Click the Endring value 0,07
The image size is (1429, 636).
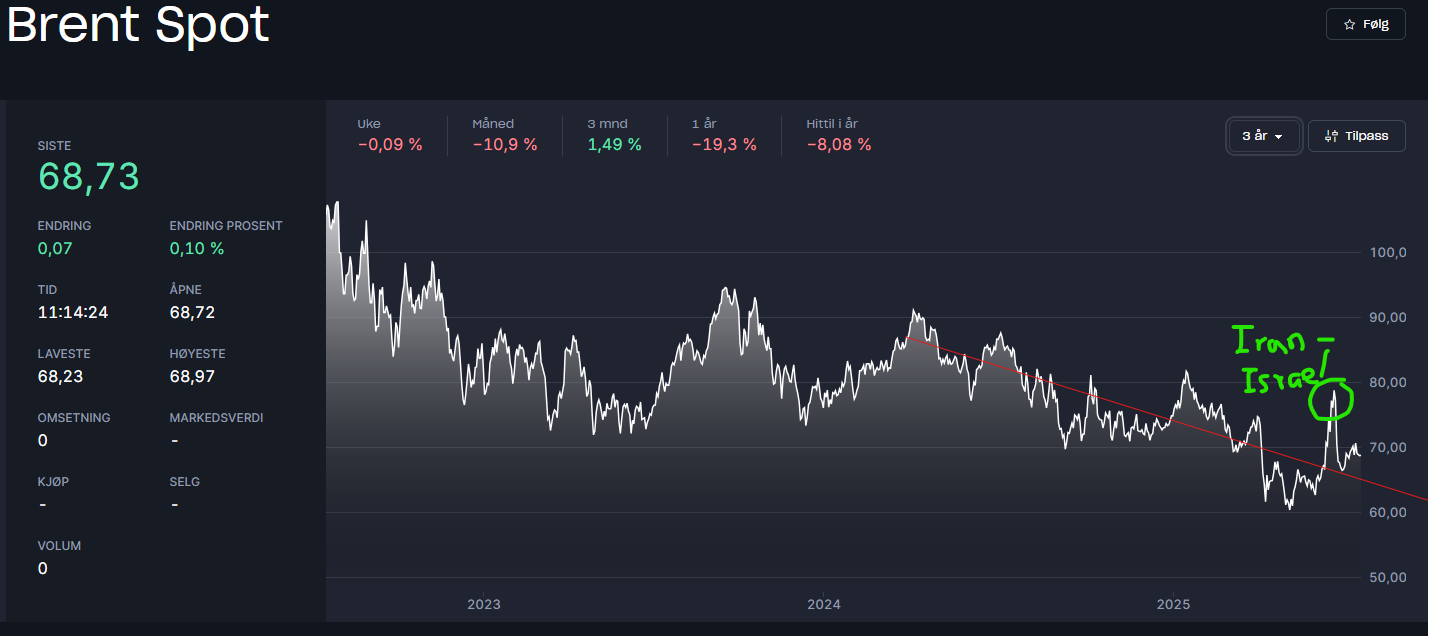(x=55, y=248)
